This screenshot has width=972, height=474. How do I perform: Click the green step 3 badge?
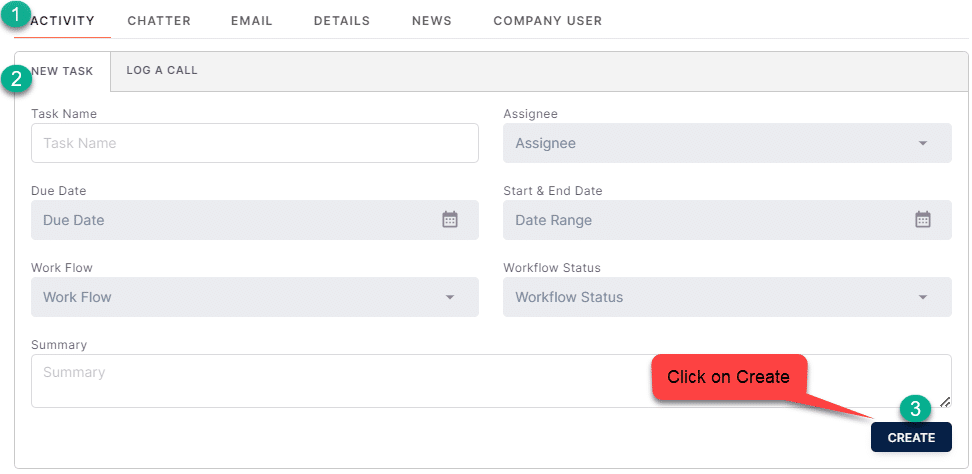tap(916, 409)
